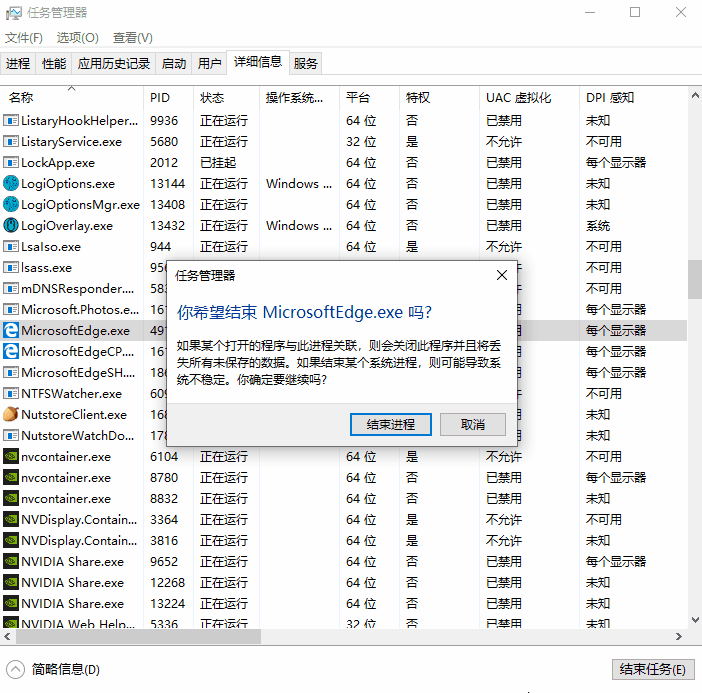Click the MicrosoftEdgeCP Edge icon
Viewport: 702px width, 693px height.
[x=11, y=351]
